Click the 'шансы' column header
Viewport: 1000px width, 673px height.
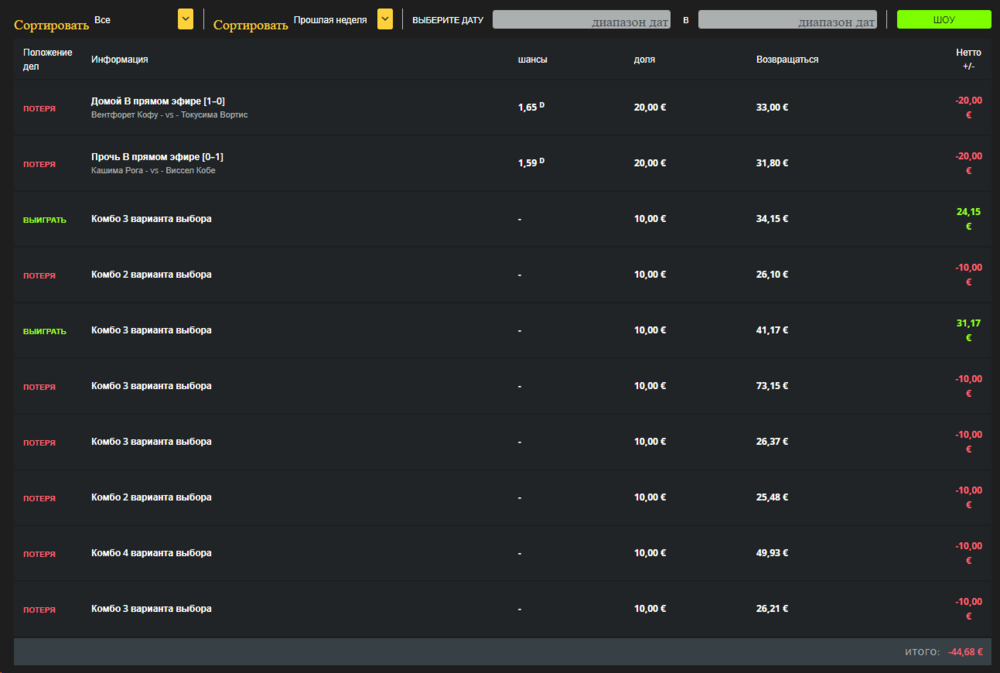[533, 59]
